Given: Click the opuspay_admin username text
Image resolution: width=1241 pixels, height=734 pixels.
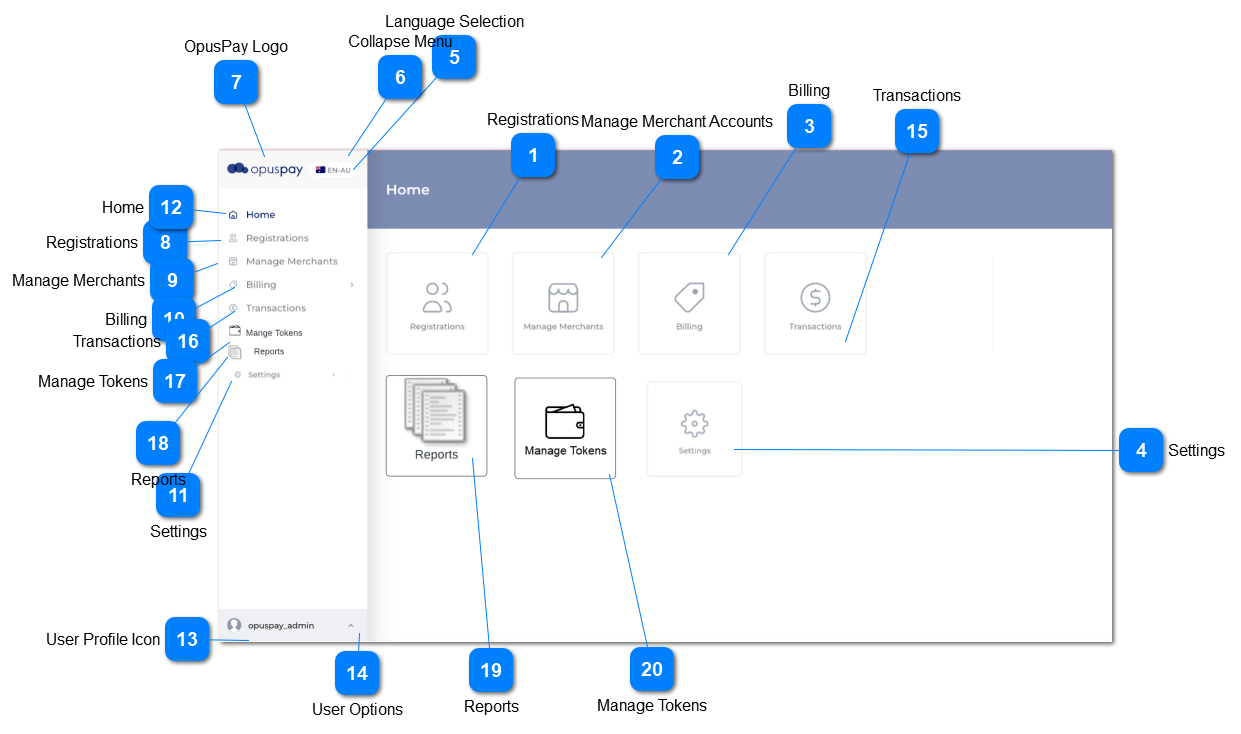Looking at the screenshot, I should tap(281, 626).
